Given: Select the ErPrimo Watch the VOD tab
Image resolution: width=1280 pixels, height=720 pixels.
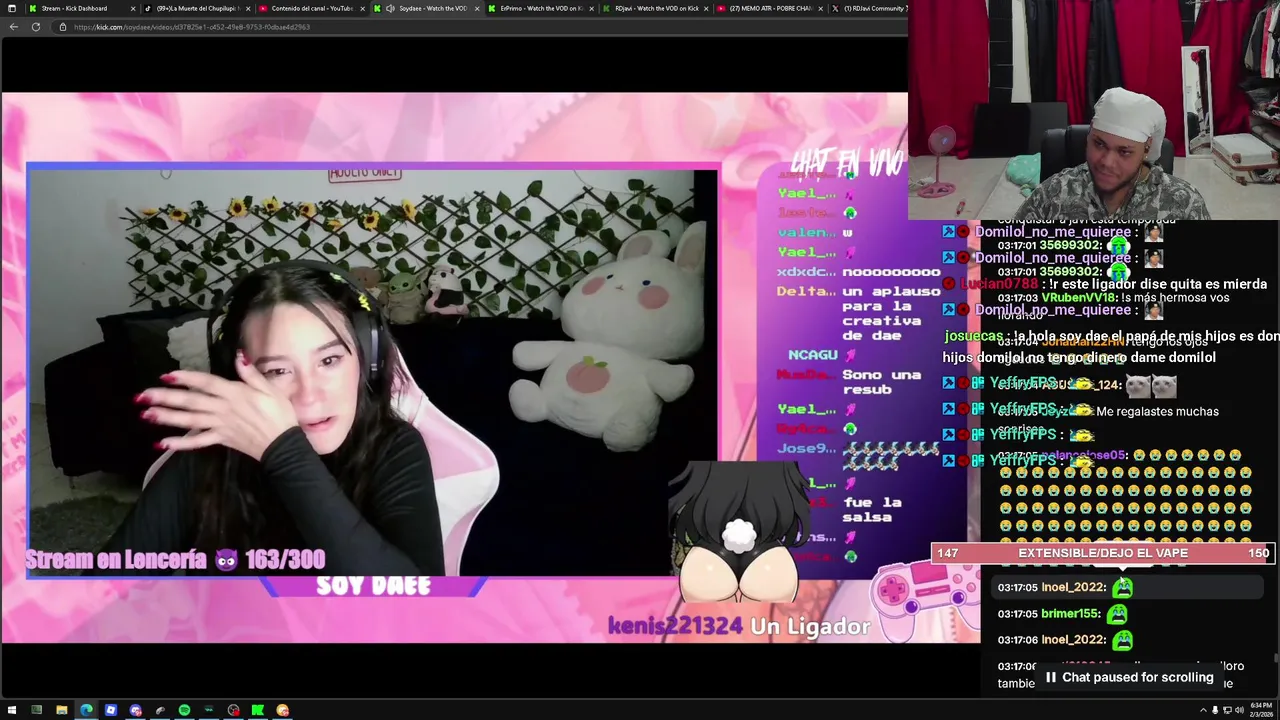Looking at the screenshot, I should pos(540,8).
